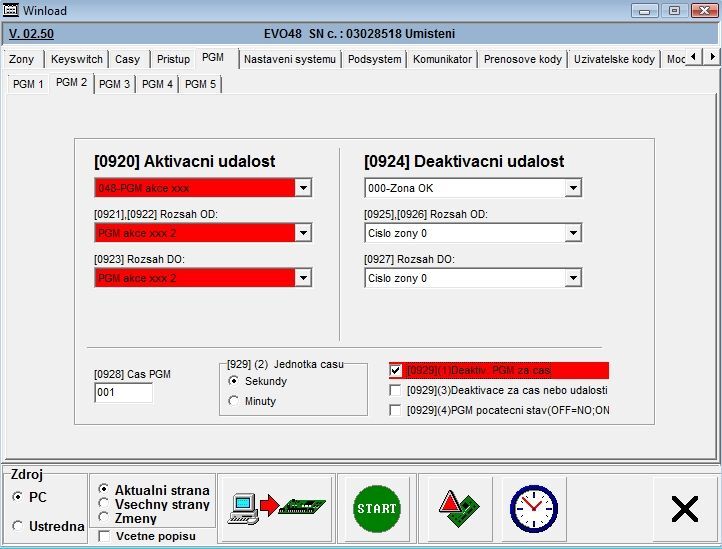
Task: Click the V. 02.50 version link
Action: [x=31, y=34]
